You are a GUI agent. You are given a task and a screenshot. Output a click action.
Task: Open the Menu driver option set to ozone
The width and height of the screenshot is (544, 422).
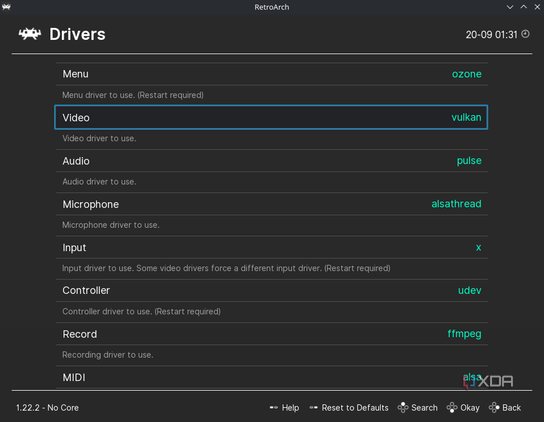(272, 74)
